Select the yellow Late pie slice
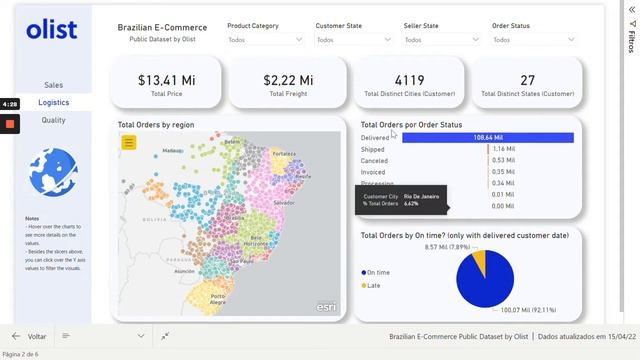Image resolution: width=640 pixels, height=360 pixels. tap(480, 260)
